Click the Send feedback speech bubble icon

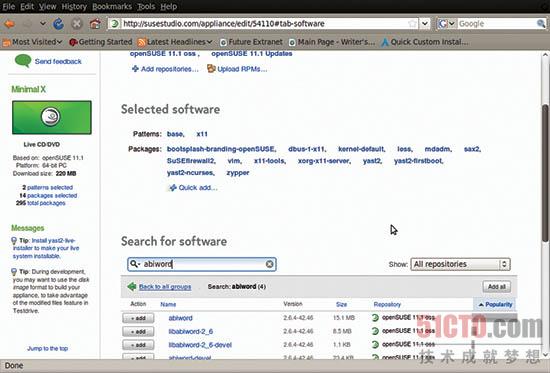click(x=23, y=61)
